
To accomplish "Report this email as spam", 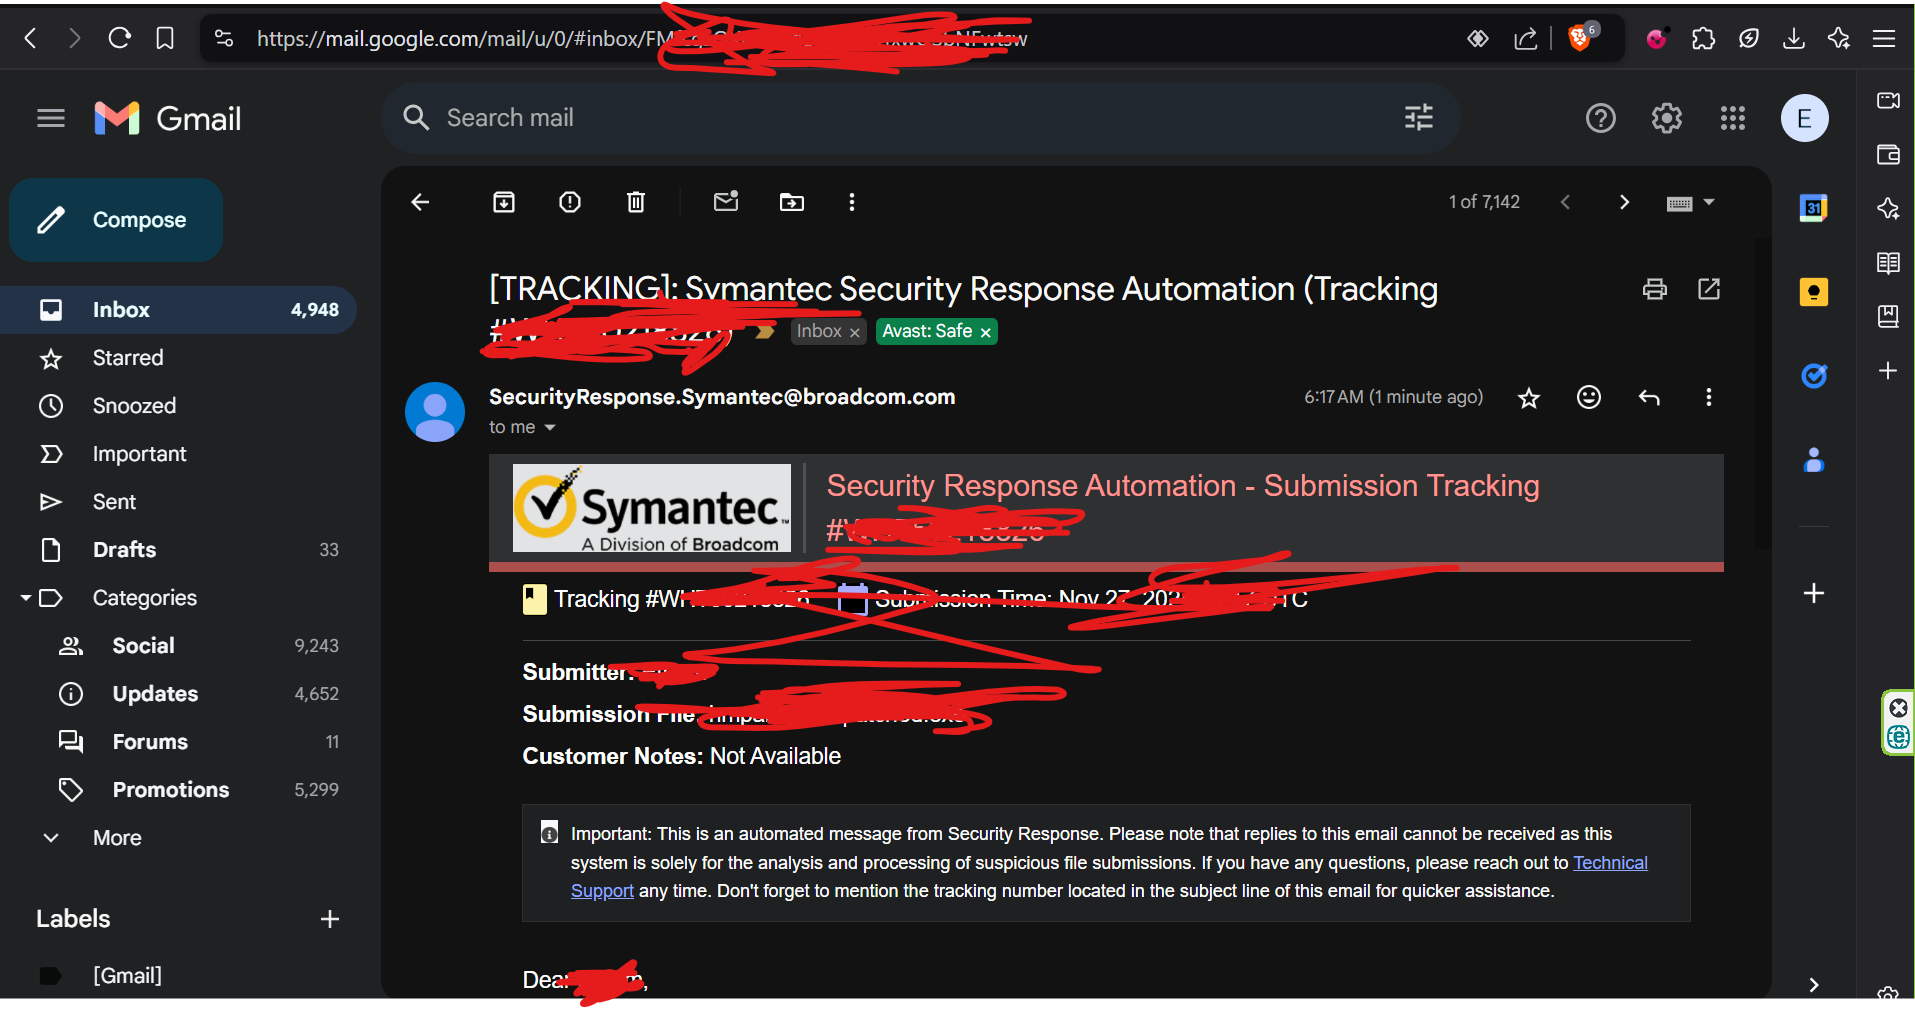I will click(570, 202).
